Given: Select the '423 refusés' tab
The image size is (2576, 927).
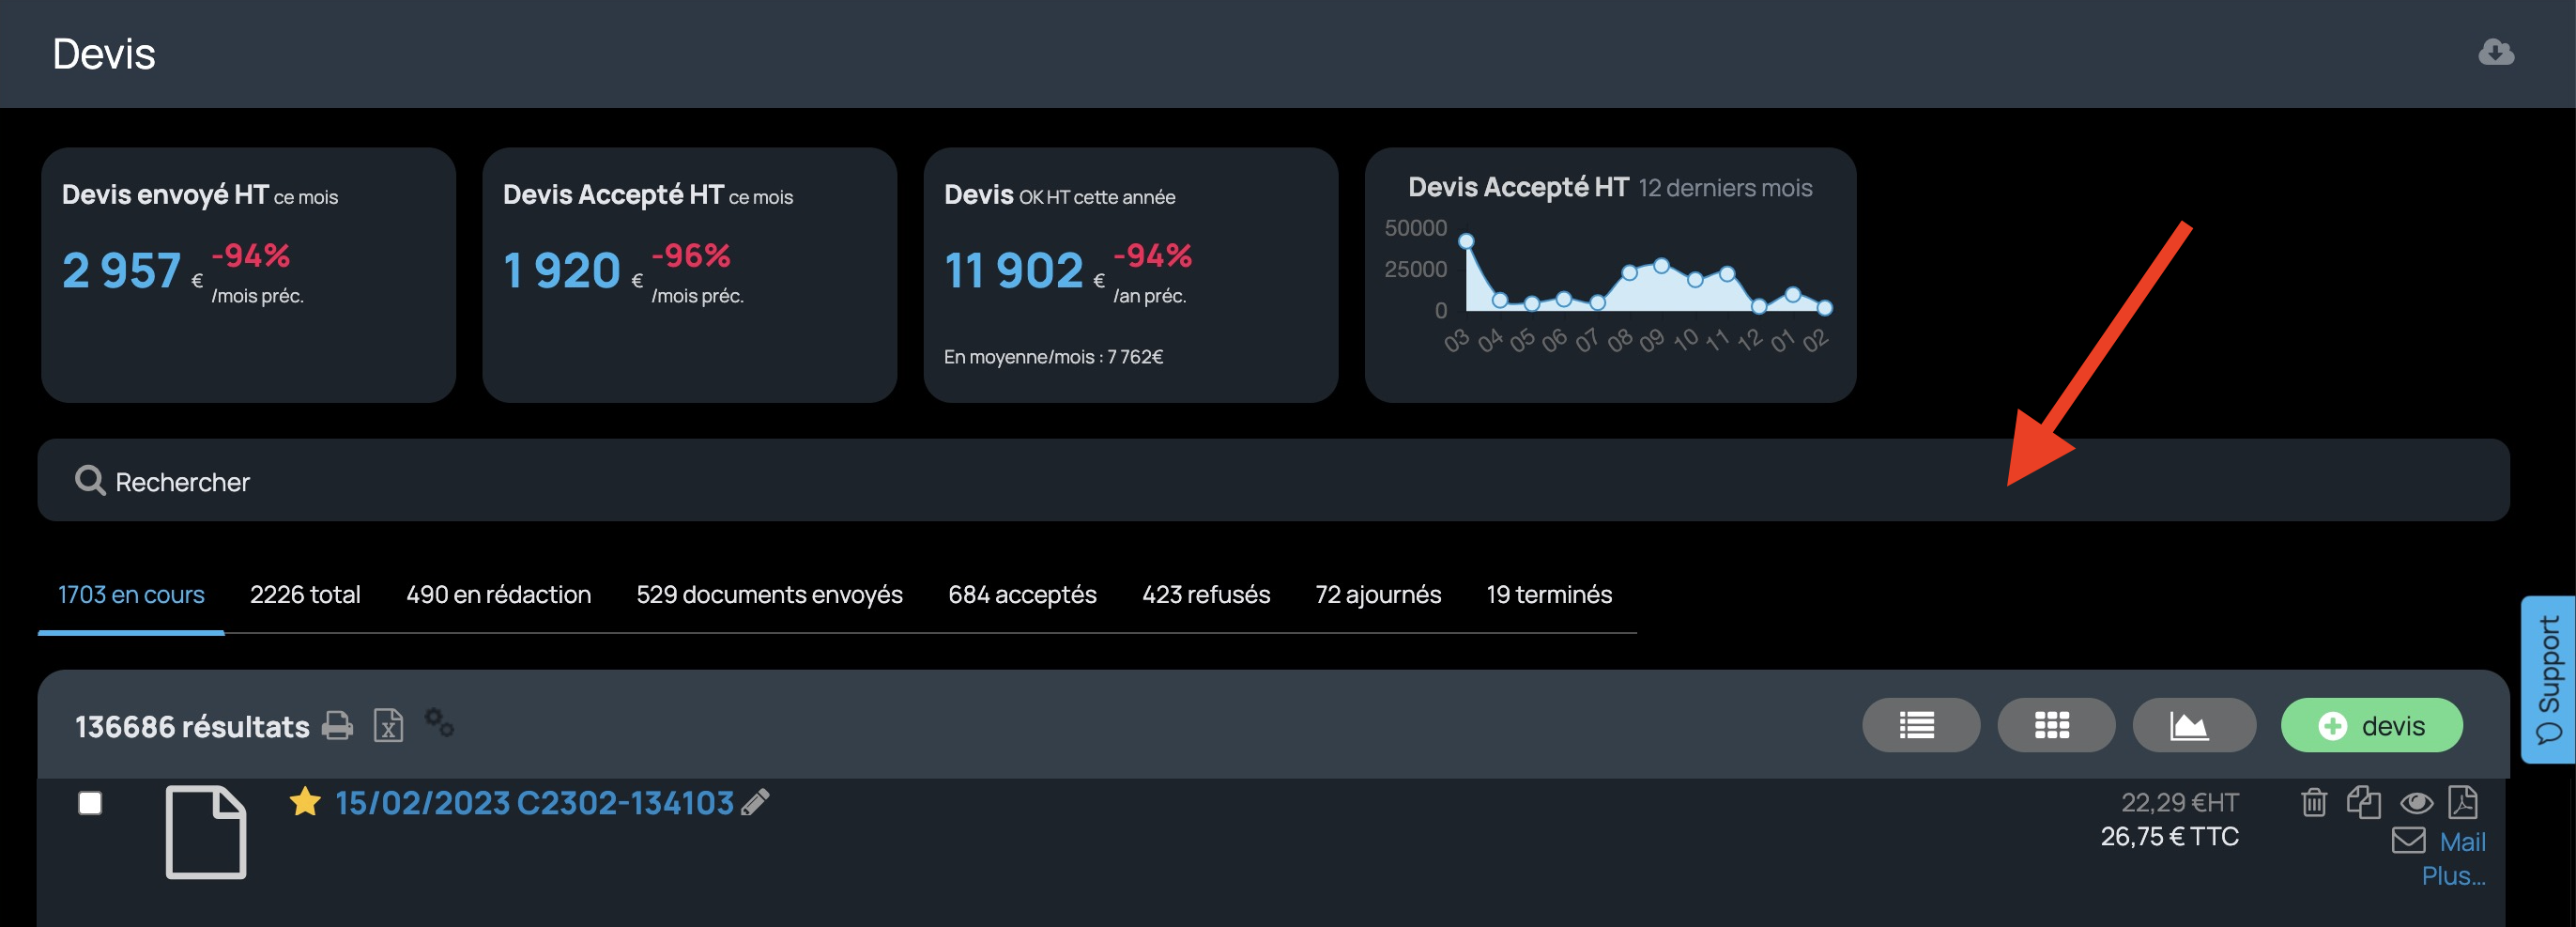Looking at the screenshot, I should point(1206,595).
